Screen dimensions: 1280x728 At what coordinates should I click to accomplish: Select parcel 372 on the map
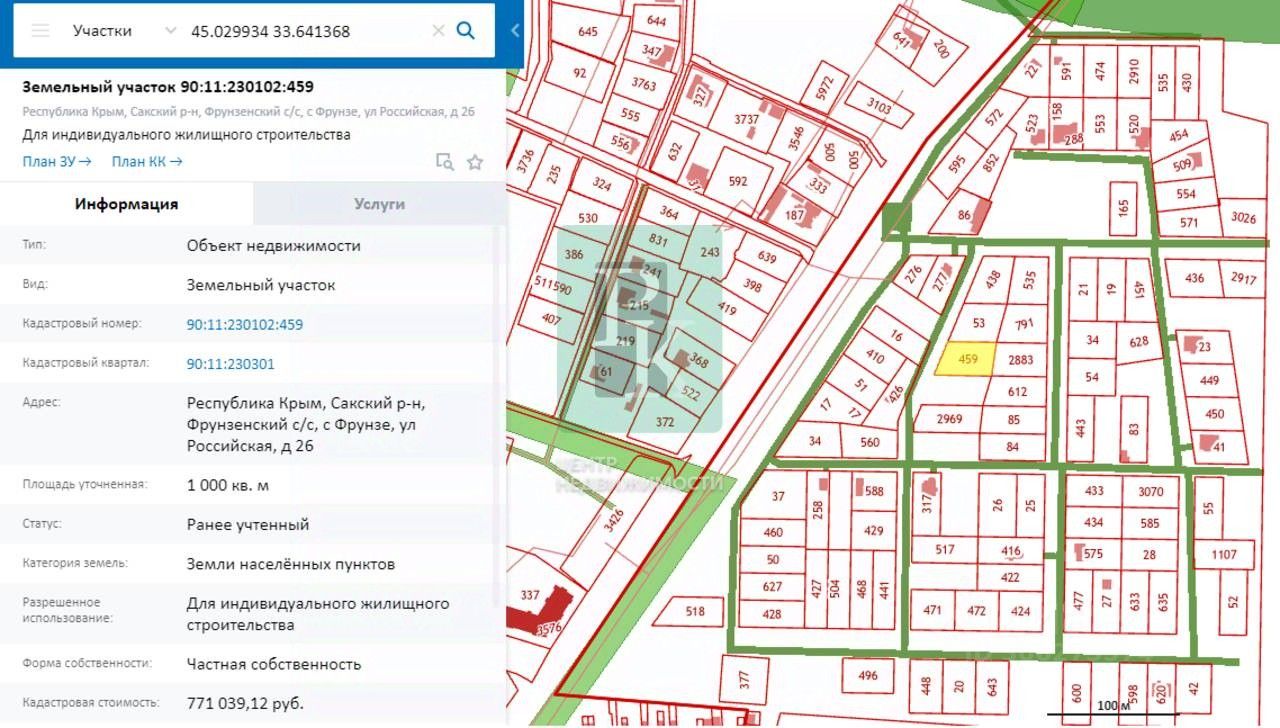[x=665, y=422]
